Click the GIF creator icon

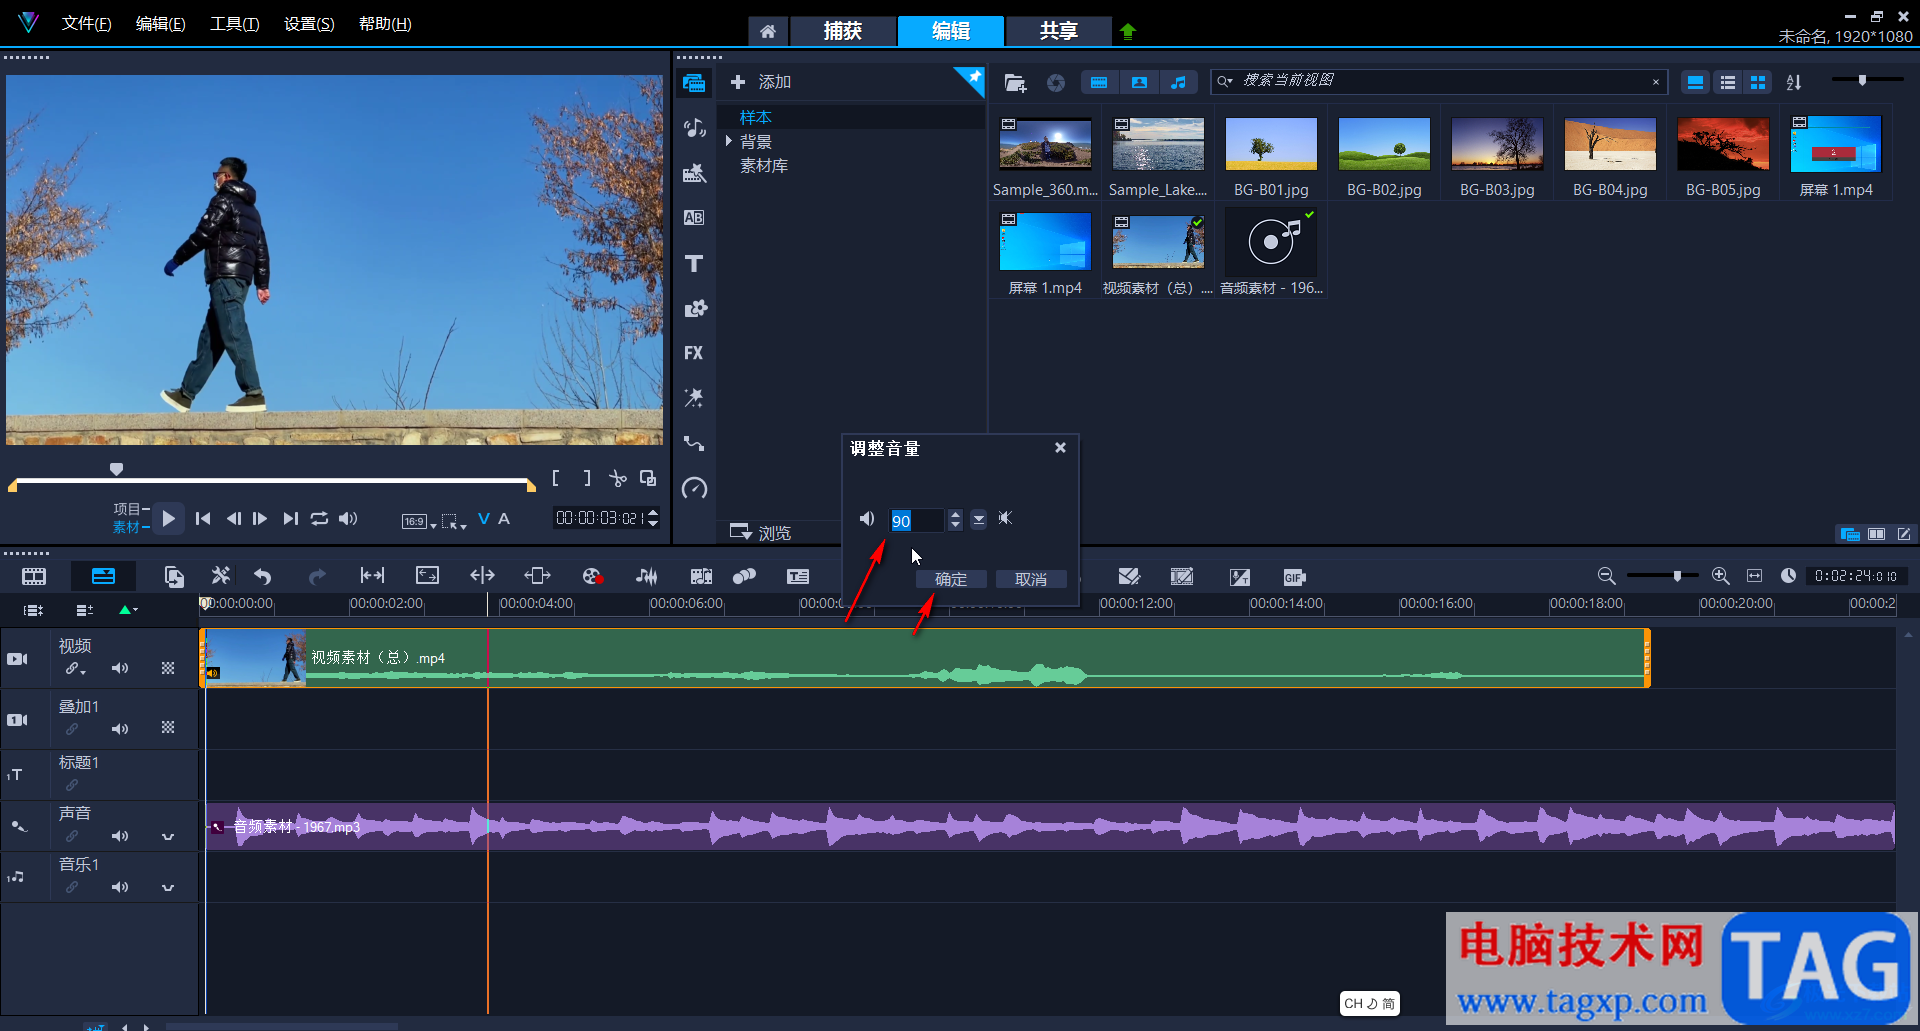click(1294, 577)
